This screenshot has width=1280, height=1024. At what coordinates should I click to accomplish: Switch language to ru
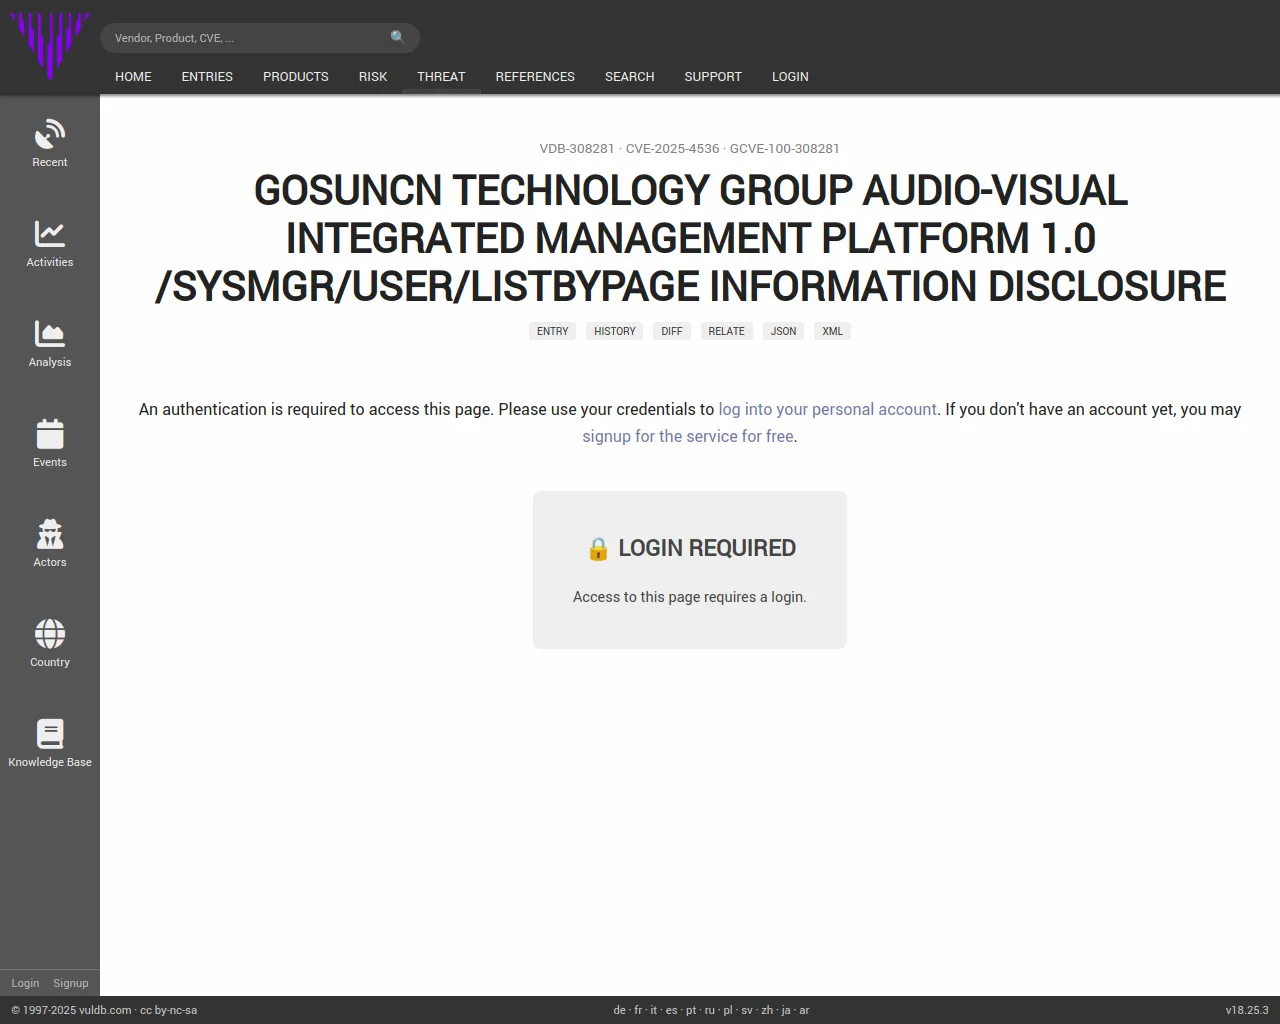pos(710,1010)
